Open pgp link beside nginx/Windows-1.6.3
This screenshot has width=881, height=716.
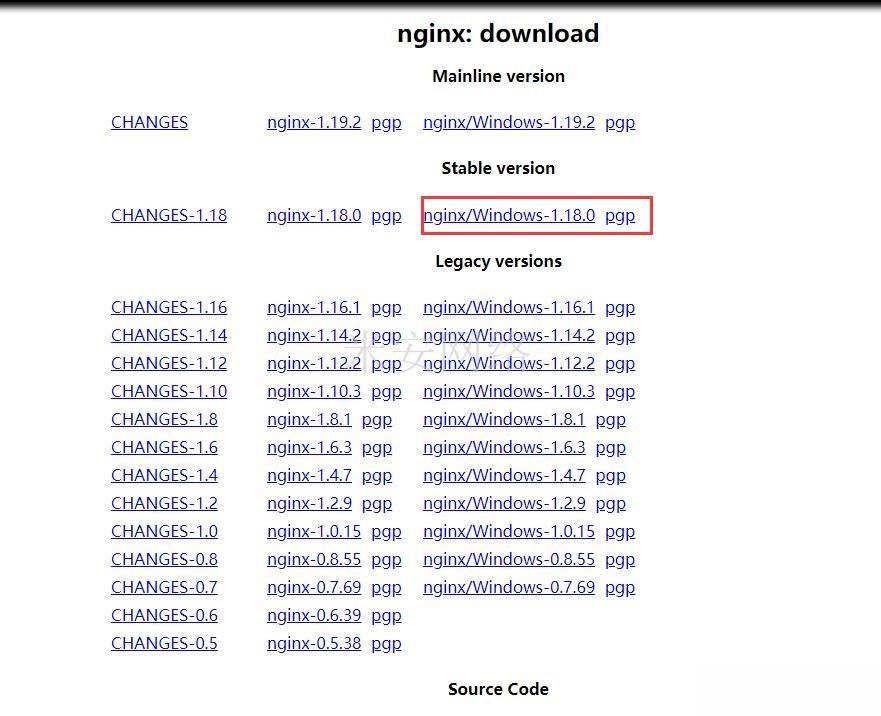[x=611, y=448]
